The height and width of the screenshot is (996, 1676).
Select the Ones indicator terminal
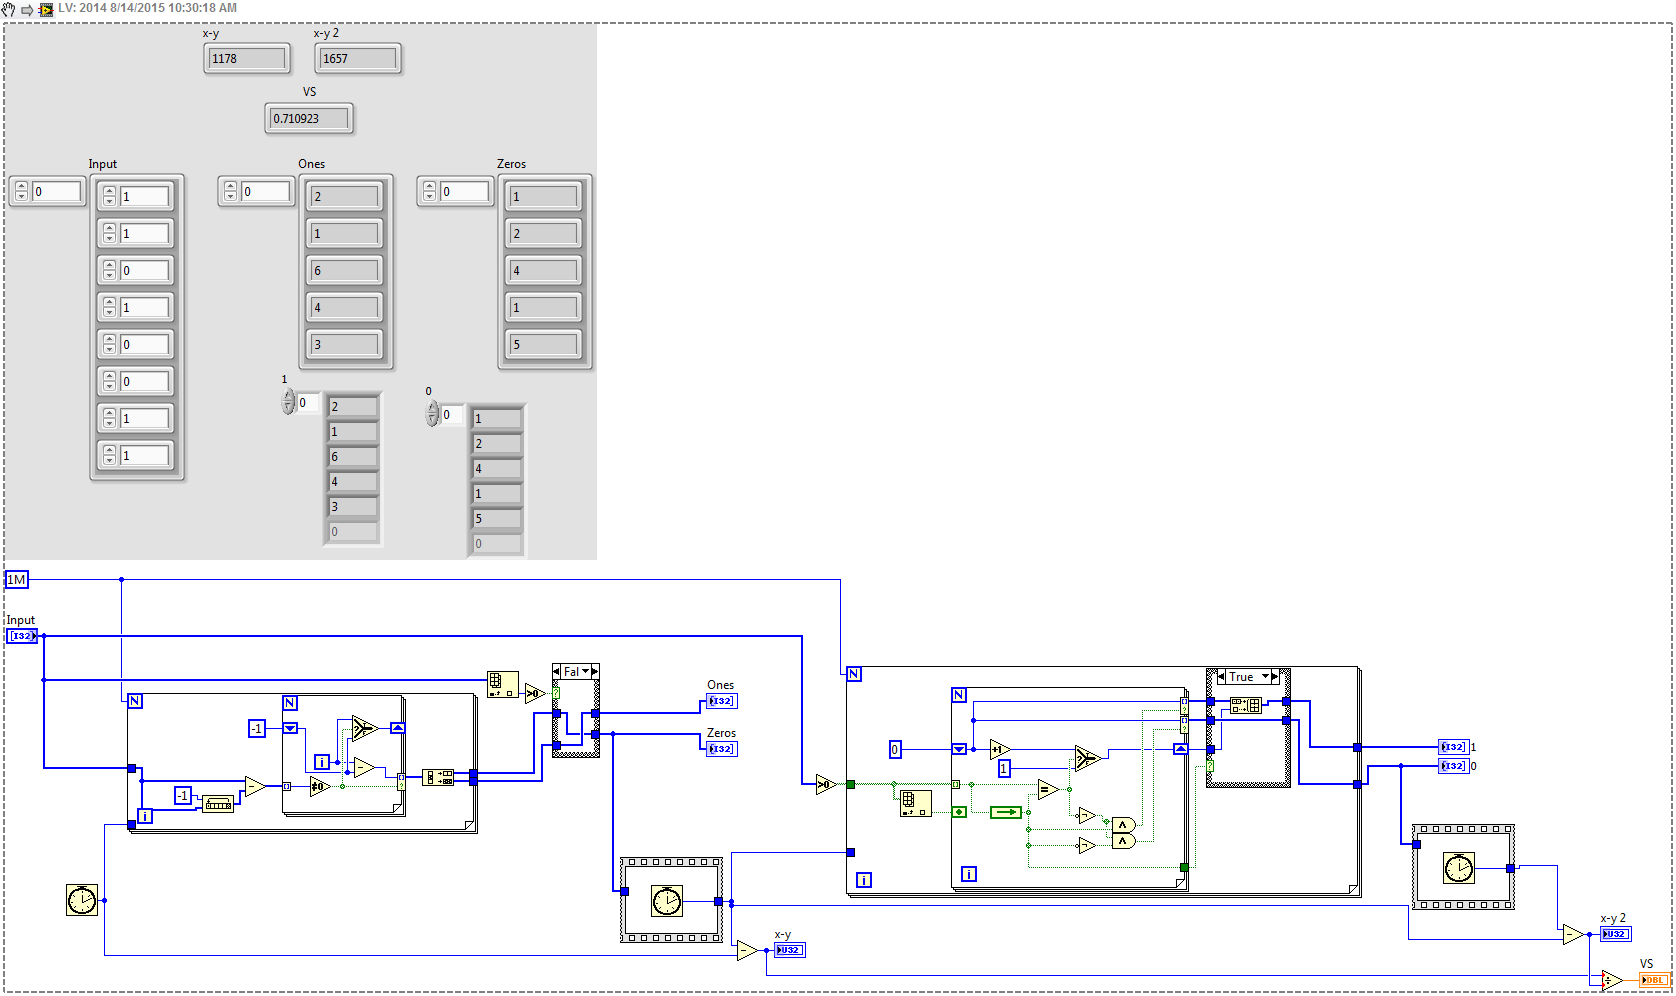click(722, 701)
